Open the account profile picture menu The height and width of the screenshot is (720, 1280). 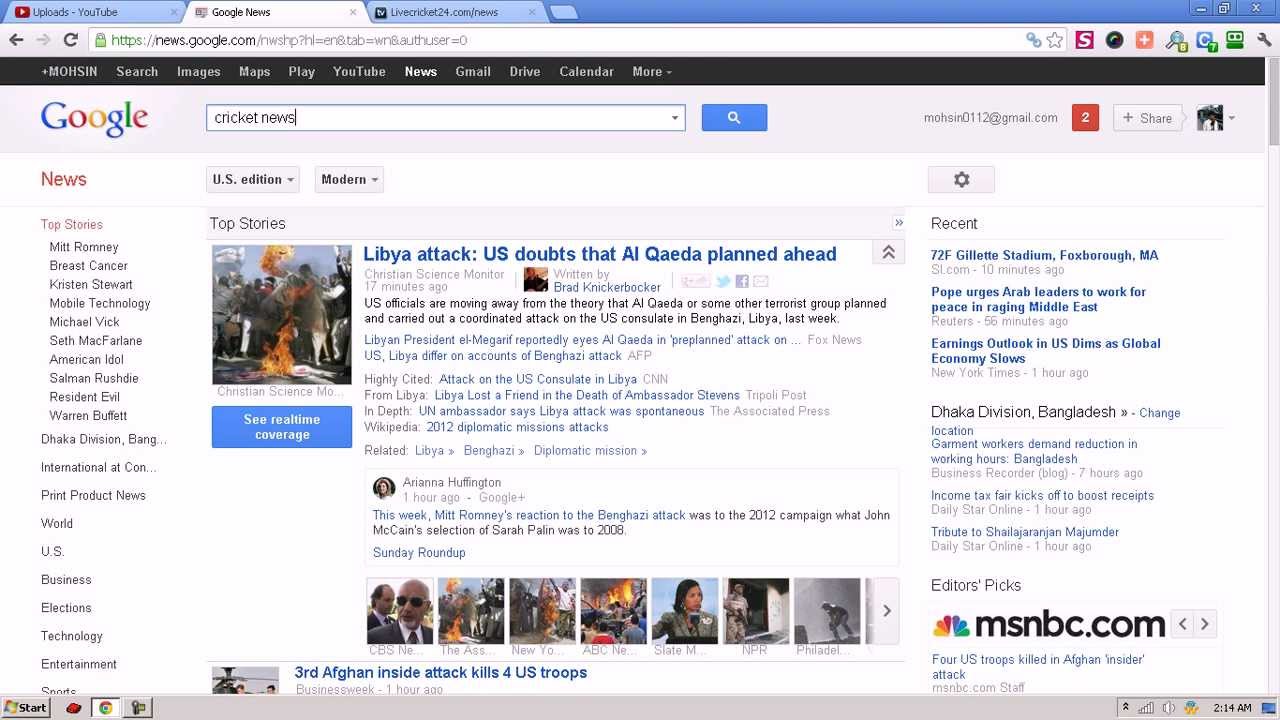pos(1216,118)
